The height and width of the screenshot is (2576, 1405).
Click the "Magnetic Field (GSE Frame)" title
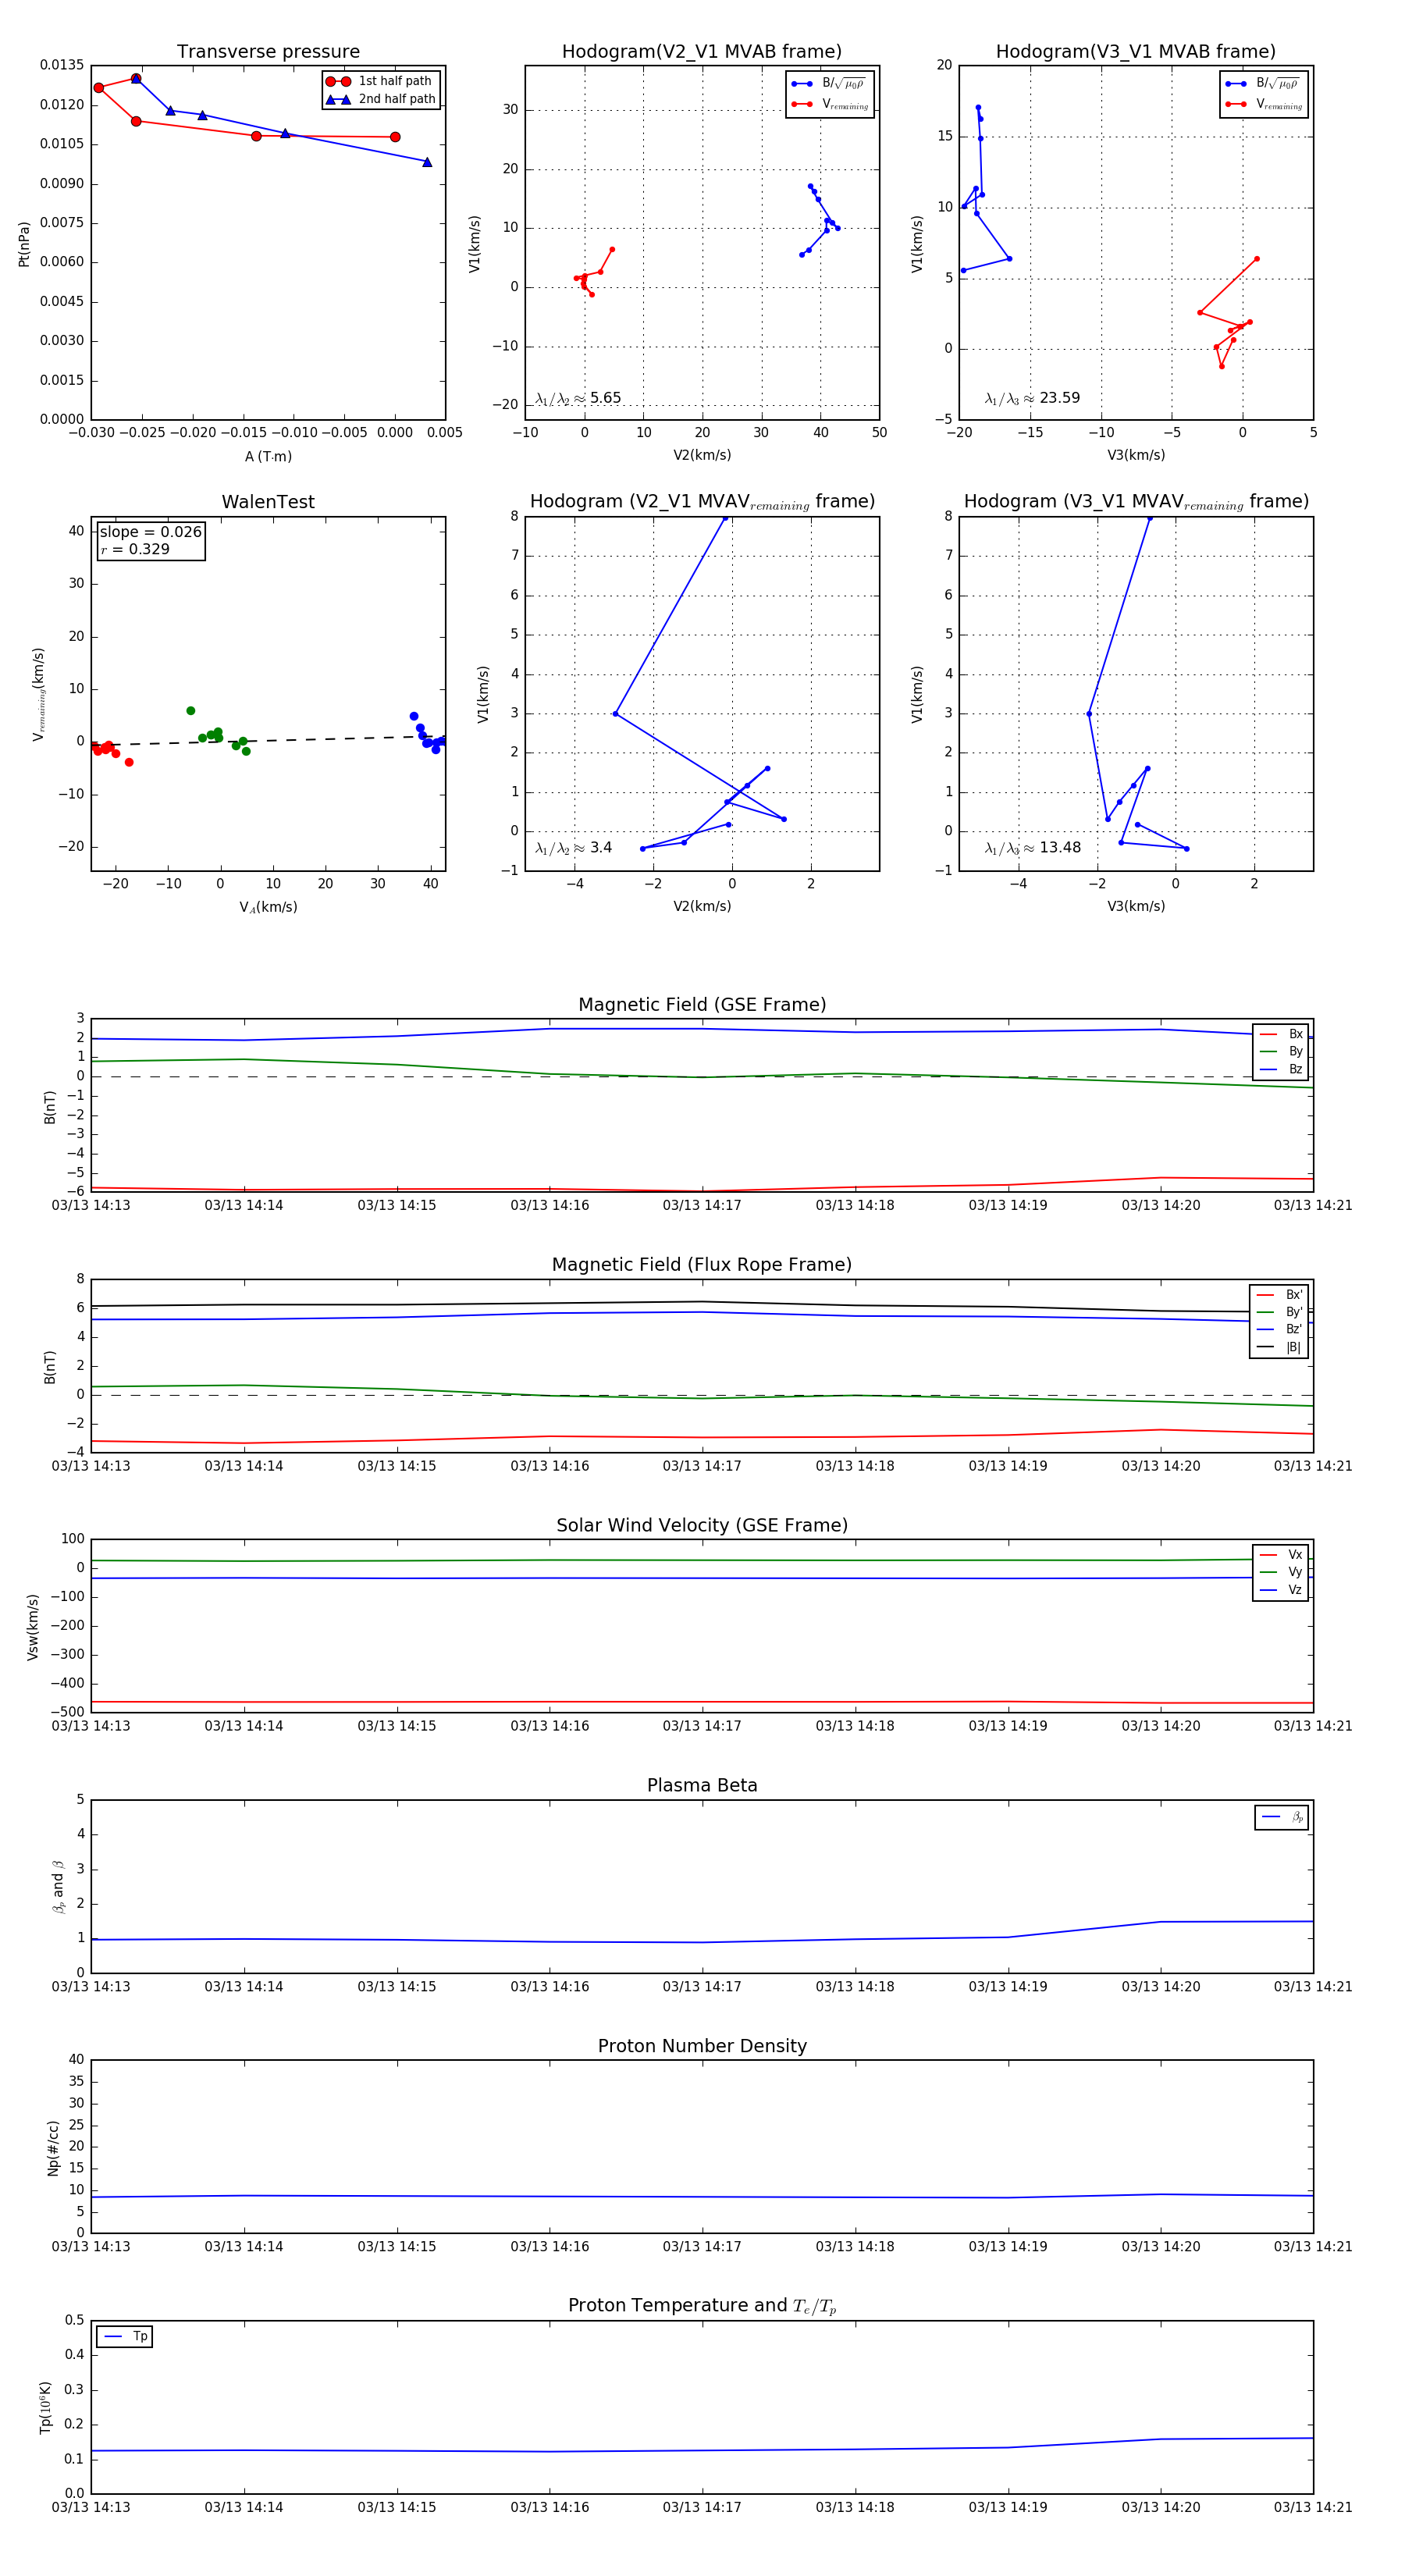click(x=702, y=1005)
